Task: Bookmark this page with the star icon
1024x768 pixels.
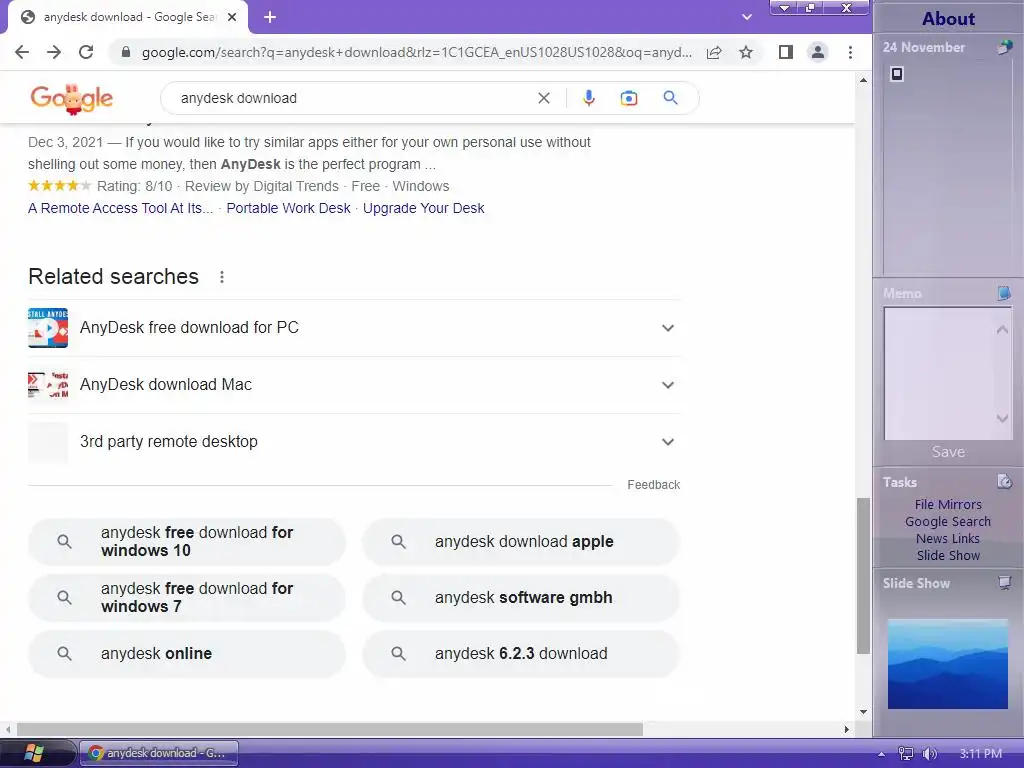Action: pos(746,52)
